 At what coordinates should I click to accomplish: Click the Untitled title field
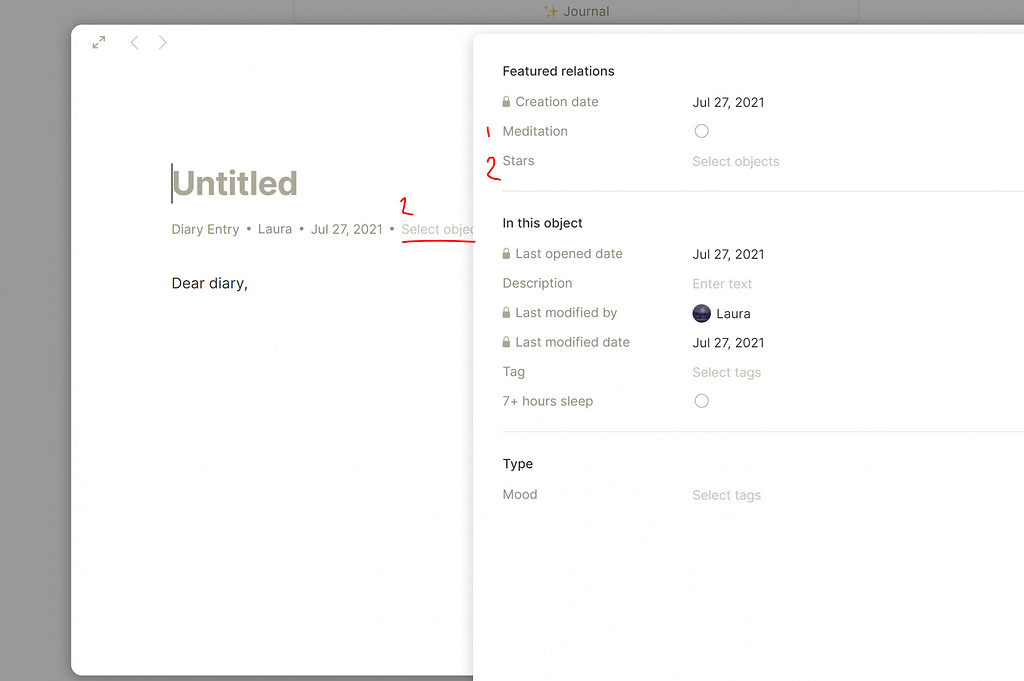234,183
